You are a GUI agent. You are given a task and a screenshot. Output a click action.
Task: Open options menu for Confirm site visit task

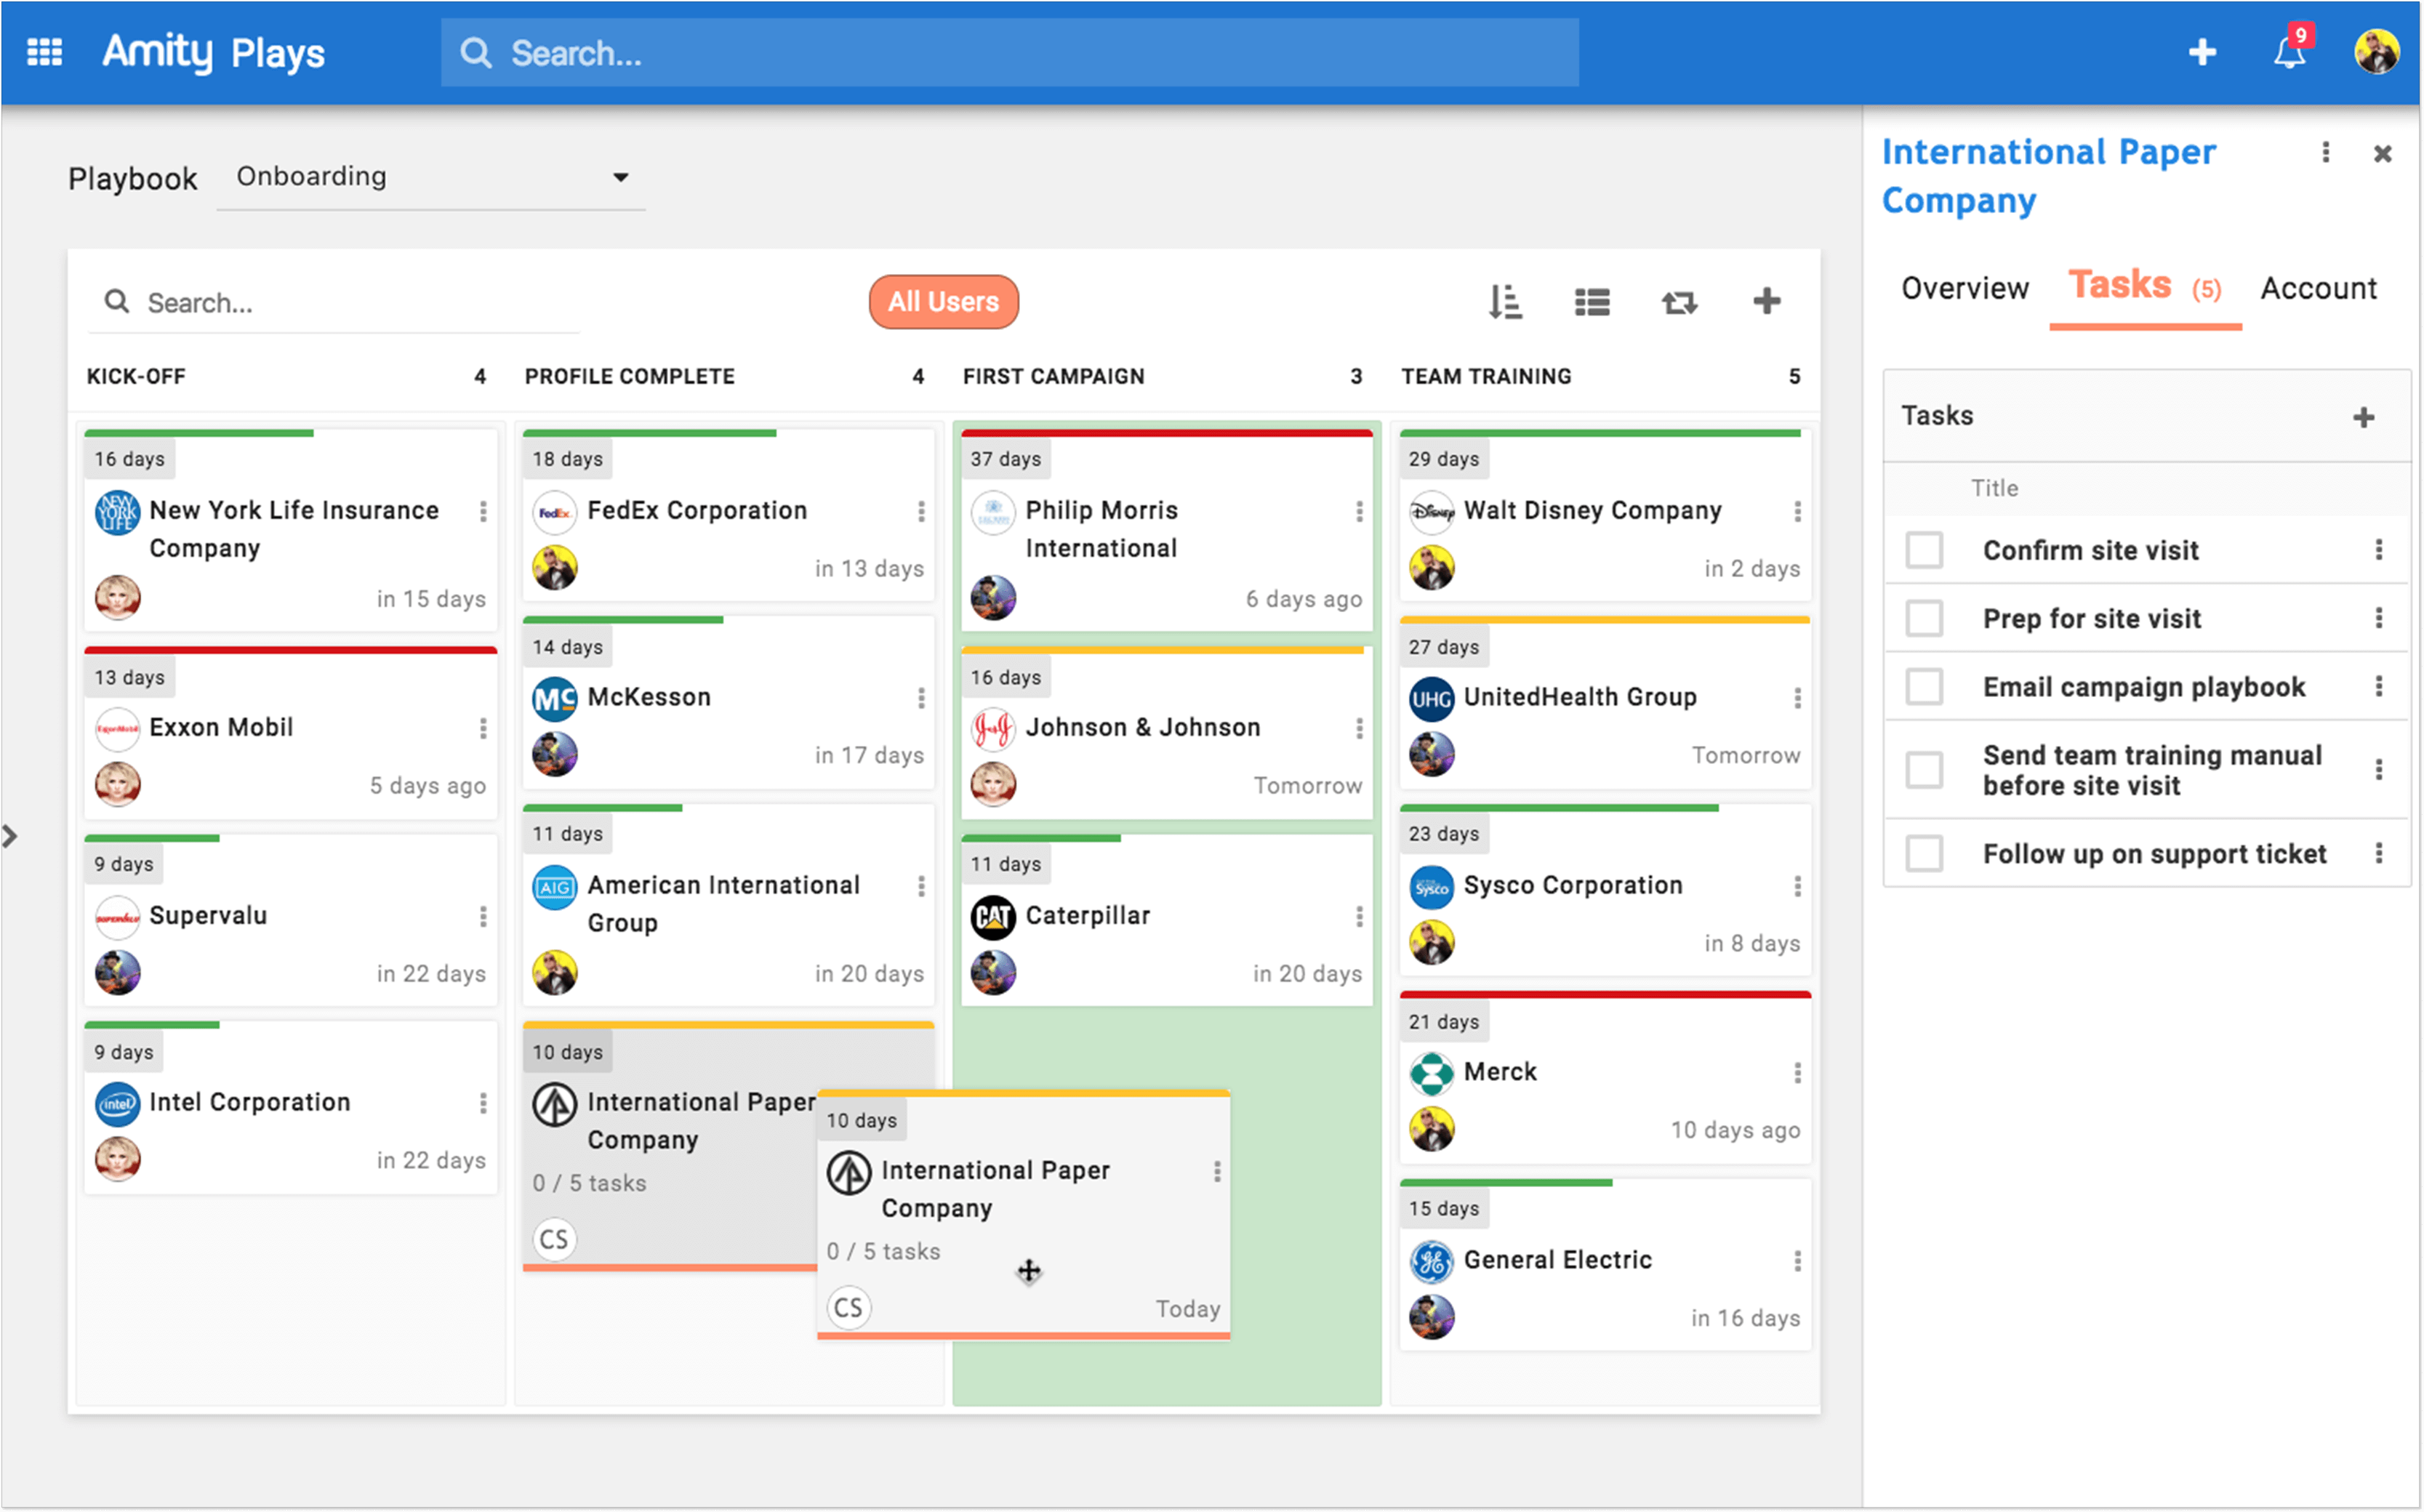[2378, 549]
